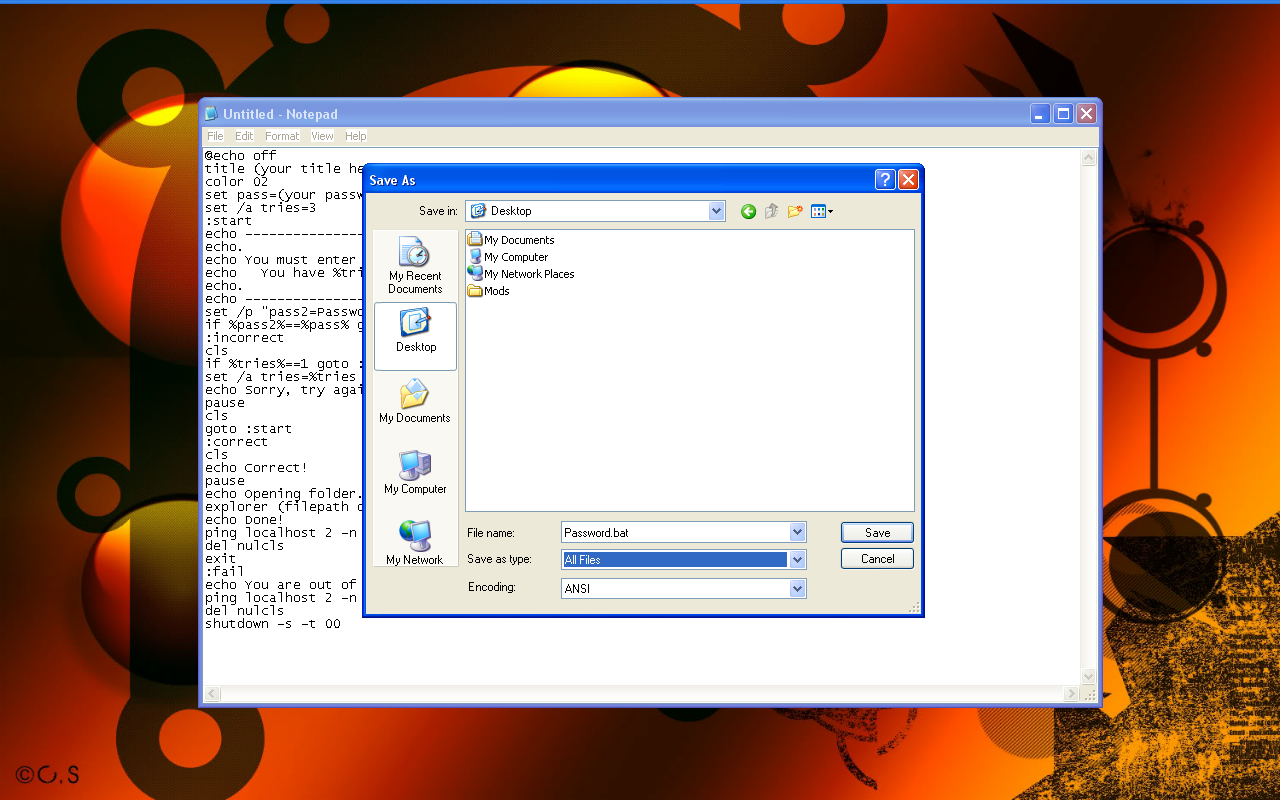Click the 'goto :start' line in Notepad
Viewport: 1280px width, 800px height.
(249, 429)
